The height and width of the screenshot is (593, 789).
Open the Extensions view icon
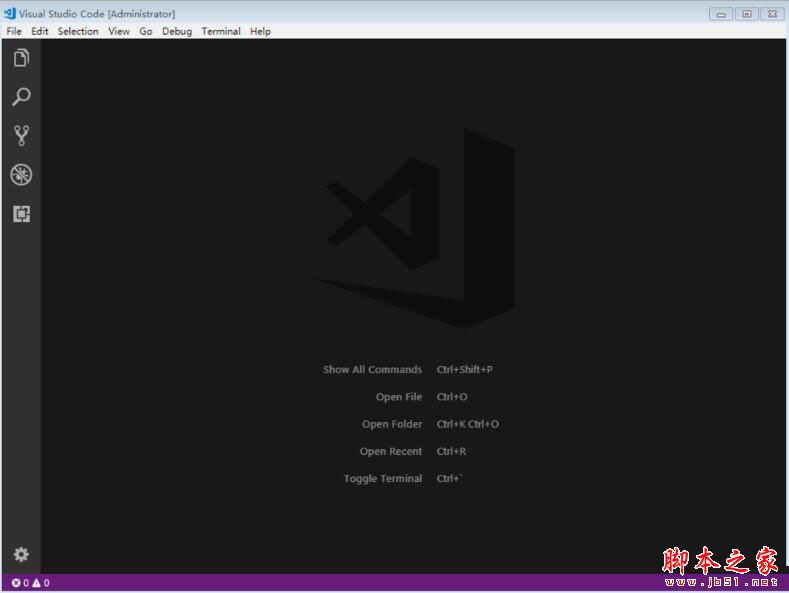point(21,214)
